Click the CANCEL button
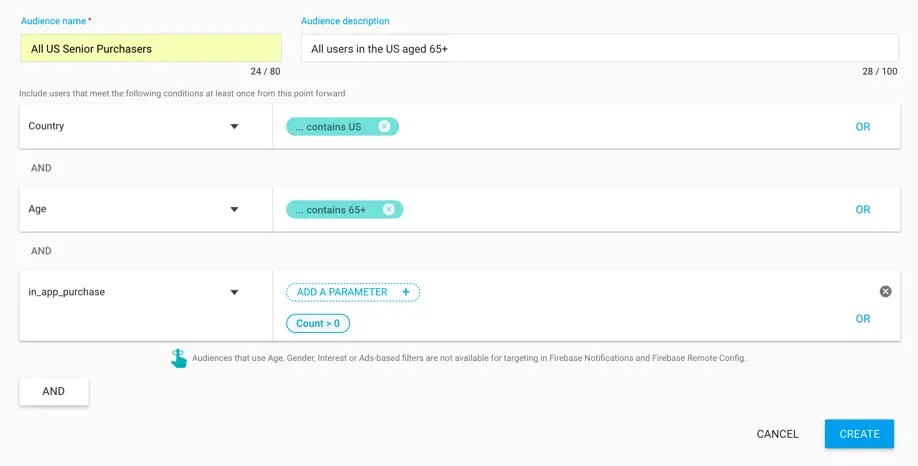Viewport: 918px width, 466px height. click(777, 434)
